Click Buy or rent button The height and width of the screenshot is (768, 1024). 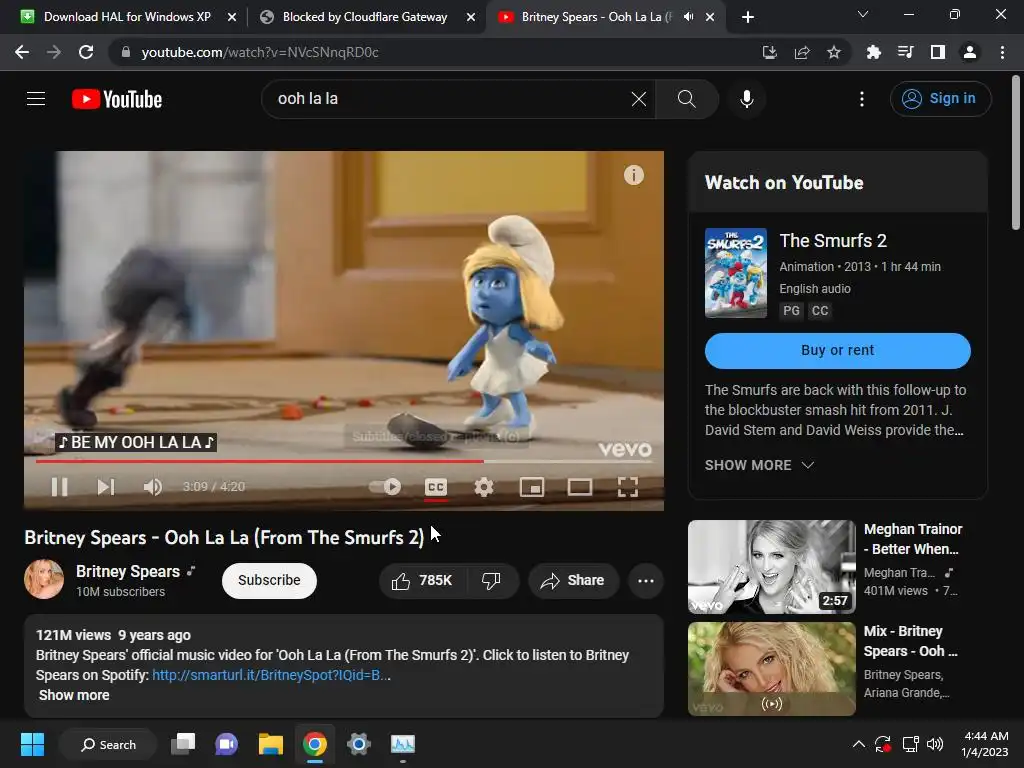point(837,350)
